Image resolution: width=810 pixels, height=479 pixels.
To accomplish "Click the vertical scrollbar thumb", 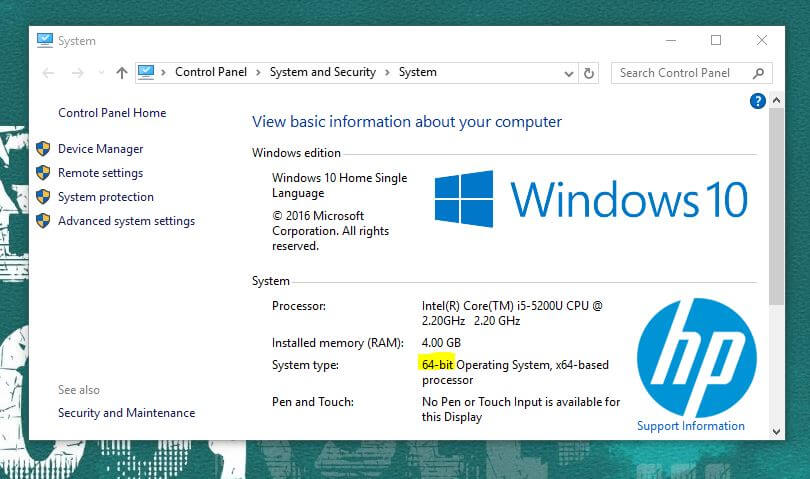I will tap(776, 207).
